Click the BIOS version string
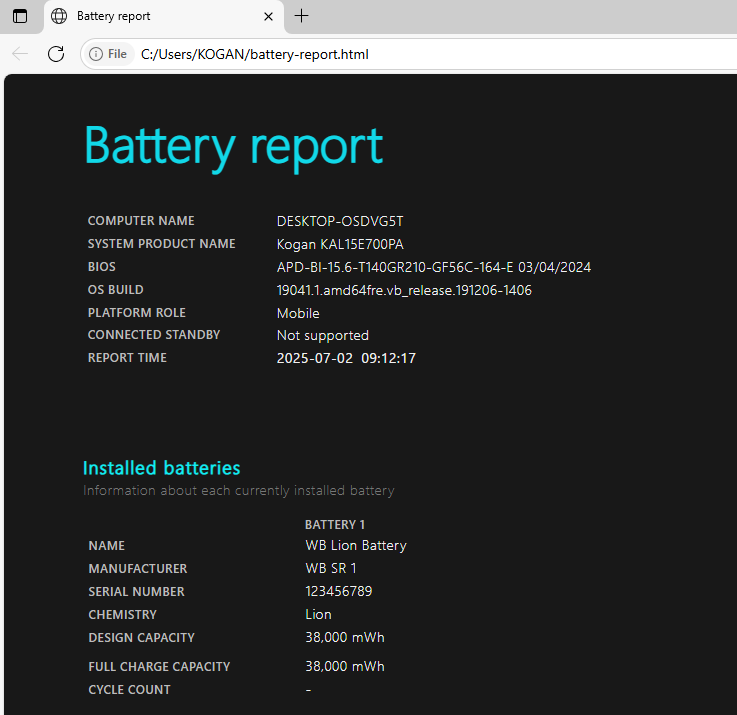Image resolution: width=737 pixels, height=715 pixels. click(x=433, y=267)
